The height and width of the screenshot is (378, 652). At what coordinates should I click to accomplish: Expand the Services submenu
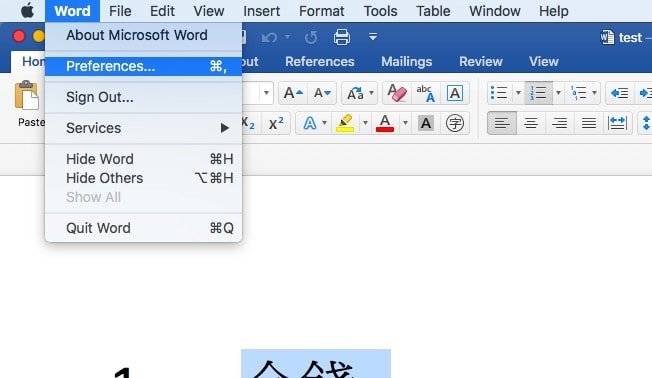point(143,128)
